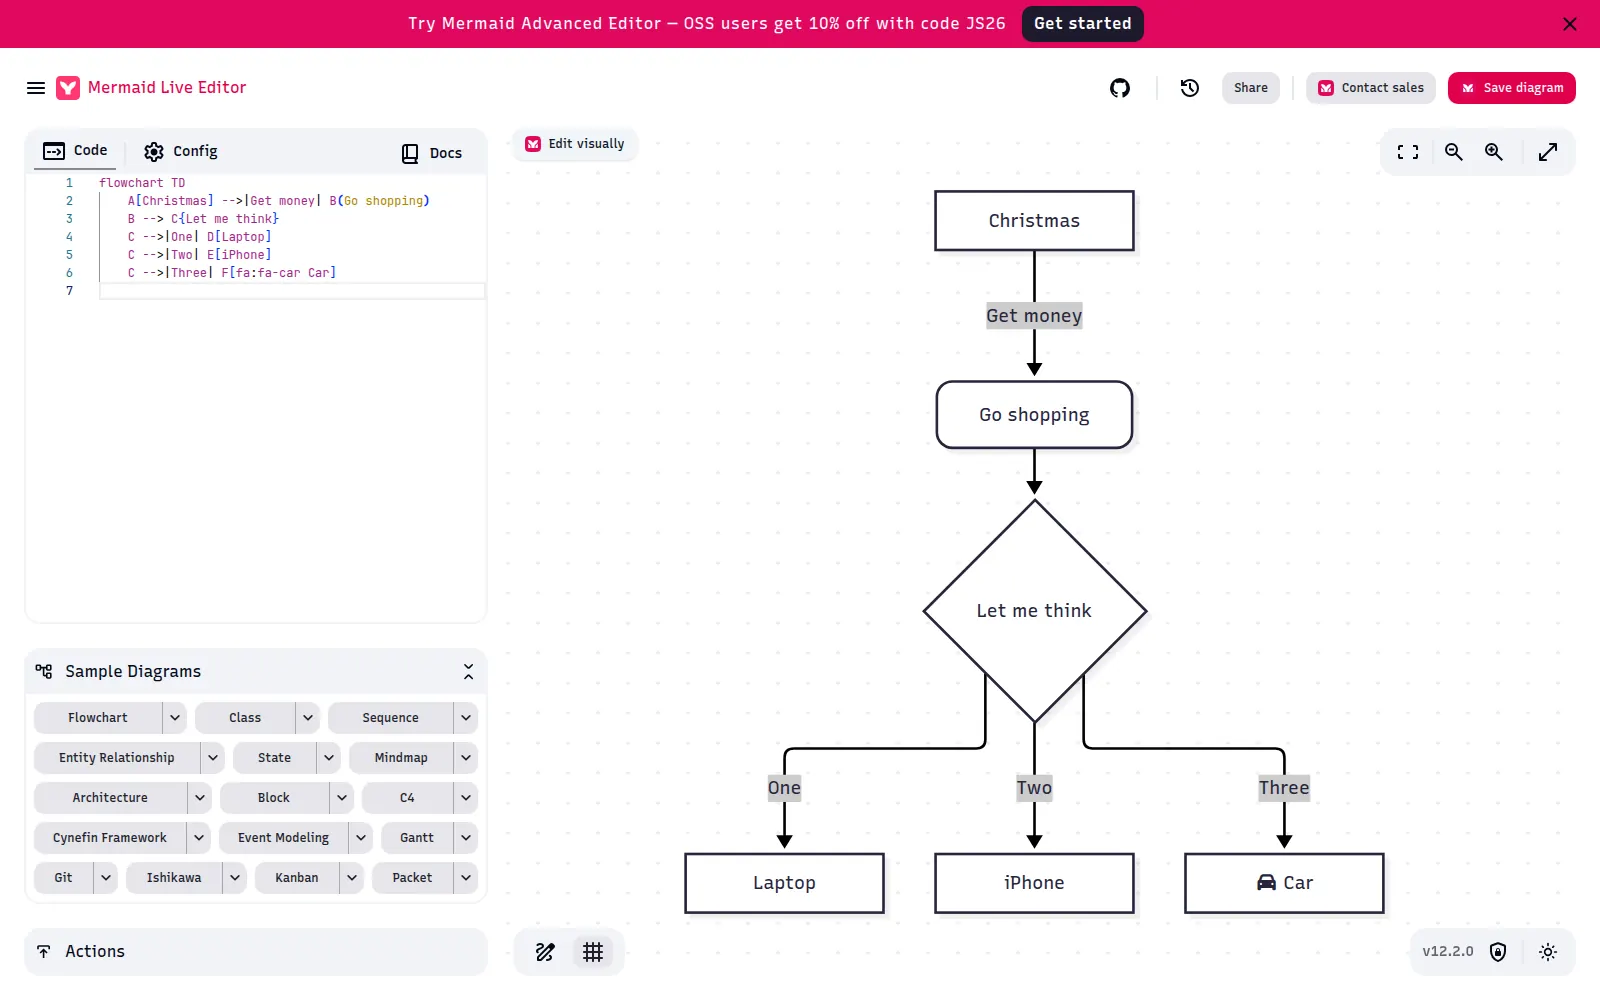Click the Let me think diamond node
Screen dimensions: 1600x1000
[x=1035, y=611]
